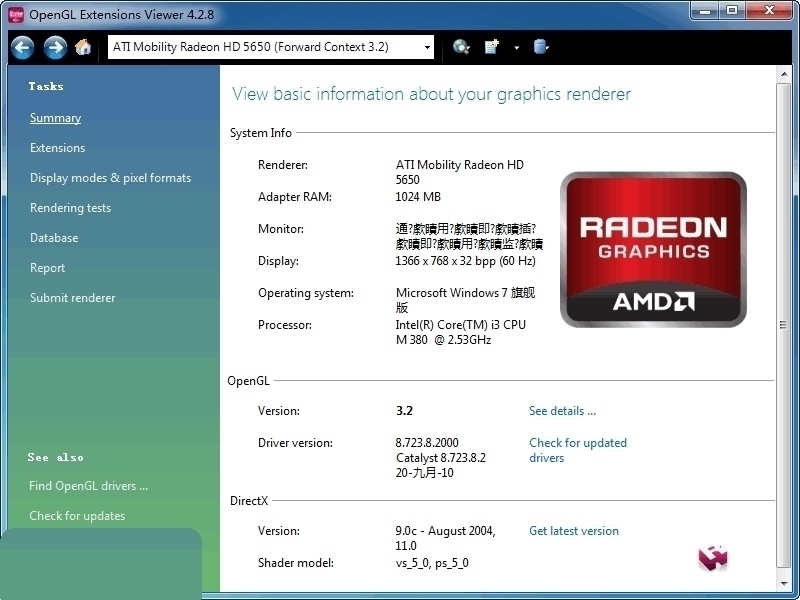Open the renderer selection combo box
This screenshot has width=800, height=600.
point(271,47)
